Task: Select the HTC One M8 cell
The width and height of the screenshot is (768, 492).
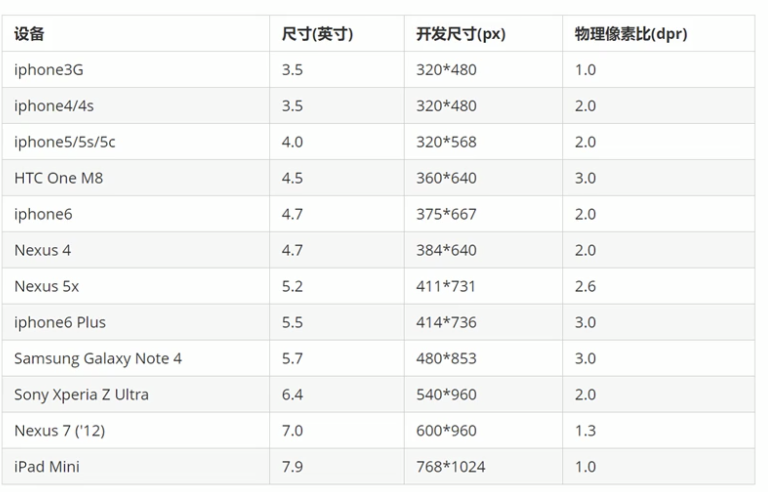Action: (x=58, y=178)
